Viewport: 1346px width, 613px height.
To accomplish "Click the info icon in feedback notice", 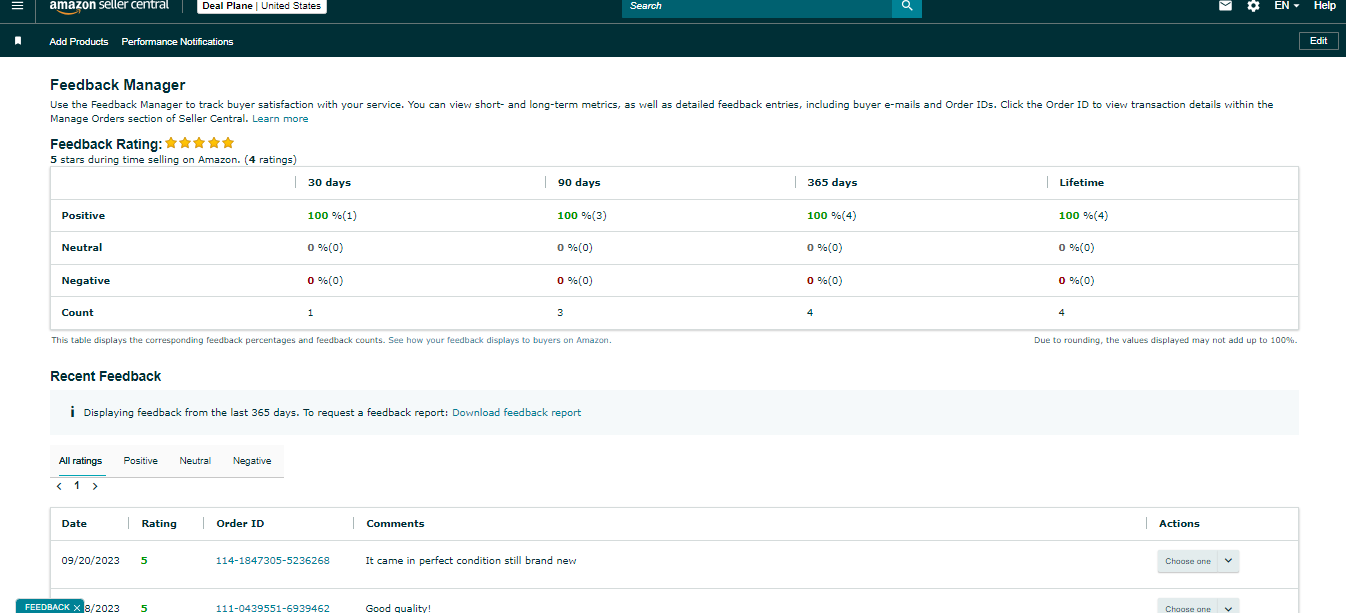I will pyautogui.click(x=72, y=412).
